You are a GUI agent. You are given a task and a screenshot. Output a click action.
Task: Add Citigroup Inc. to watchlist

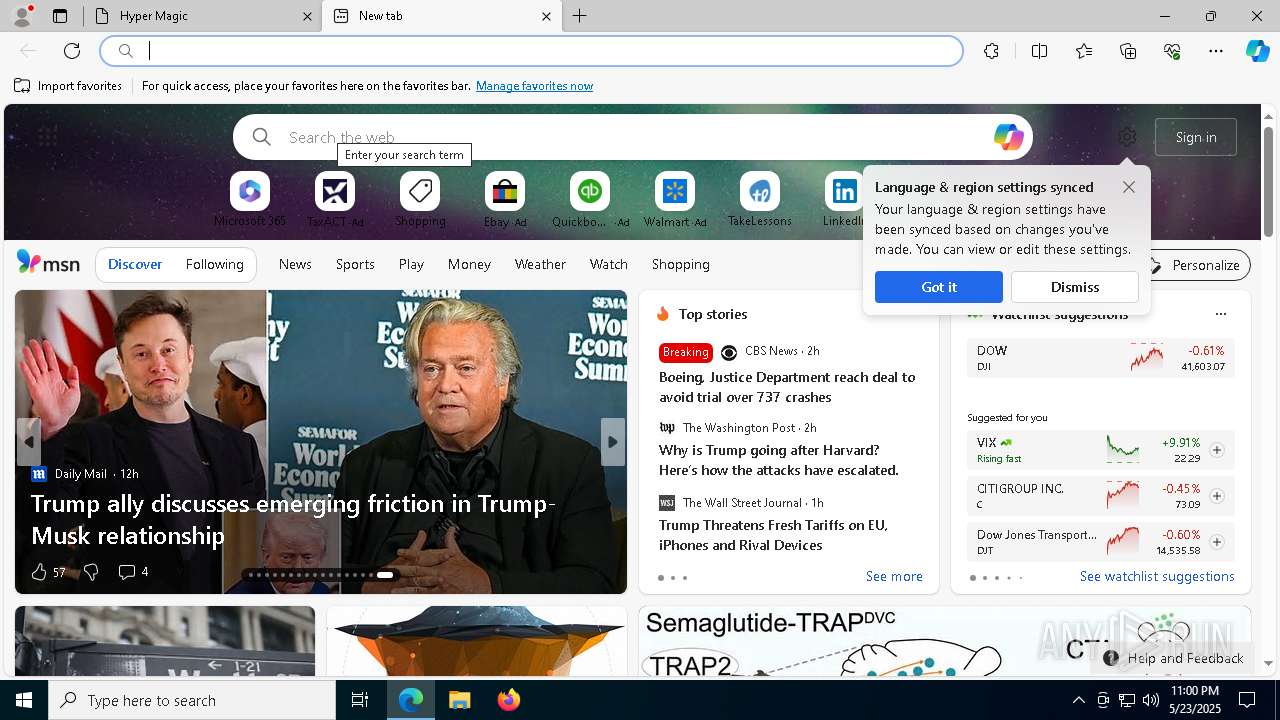point(1217,496)
